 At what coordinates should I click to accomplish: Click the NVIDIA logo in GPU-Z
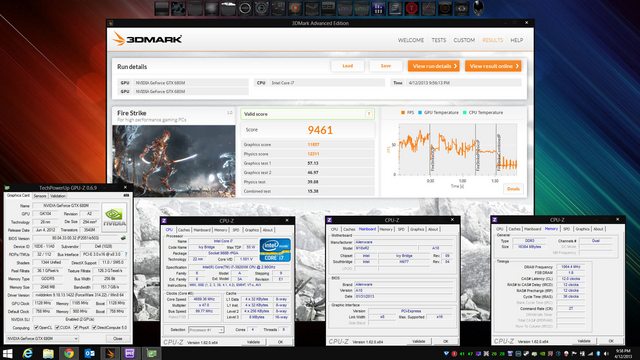point(114,216)
